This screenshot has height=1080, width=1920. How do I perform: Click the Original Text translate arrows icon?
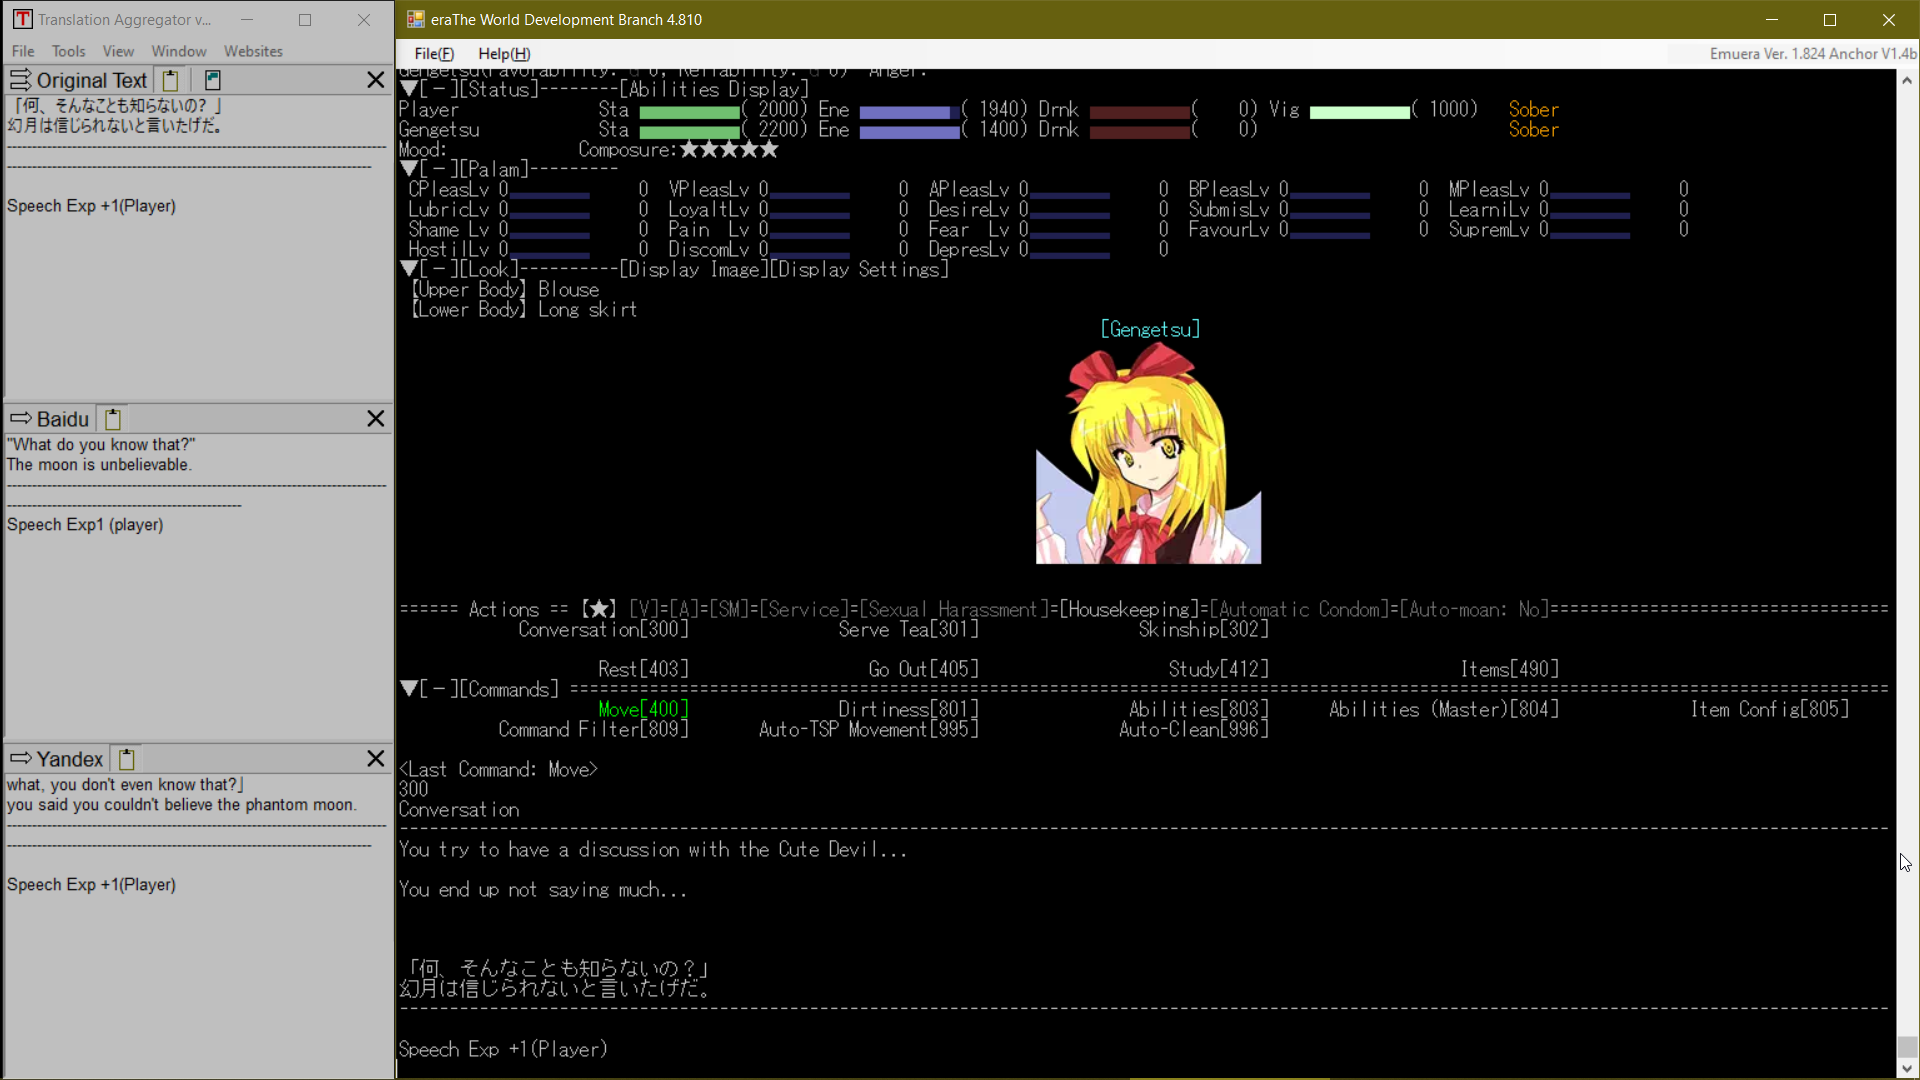(20, 80)
